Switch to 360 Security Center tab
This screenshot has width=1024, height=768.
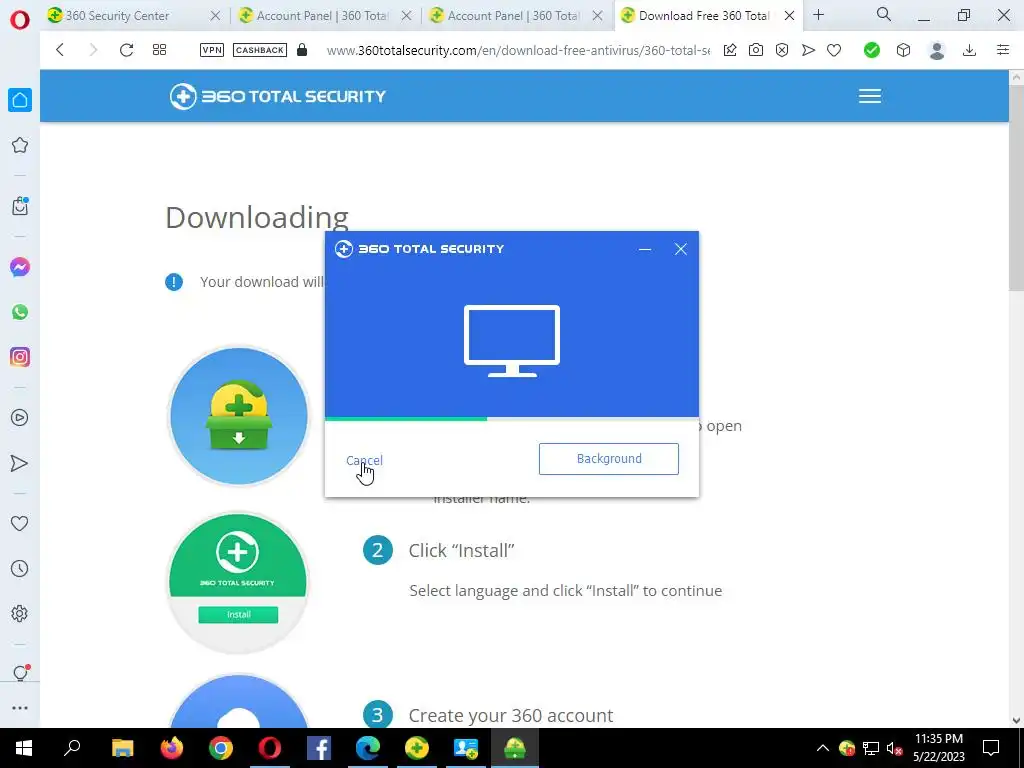click(135, 16)
